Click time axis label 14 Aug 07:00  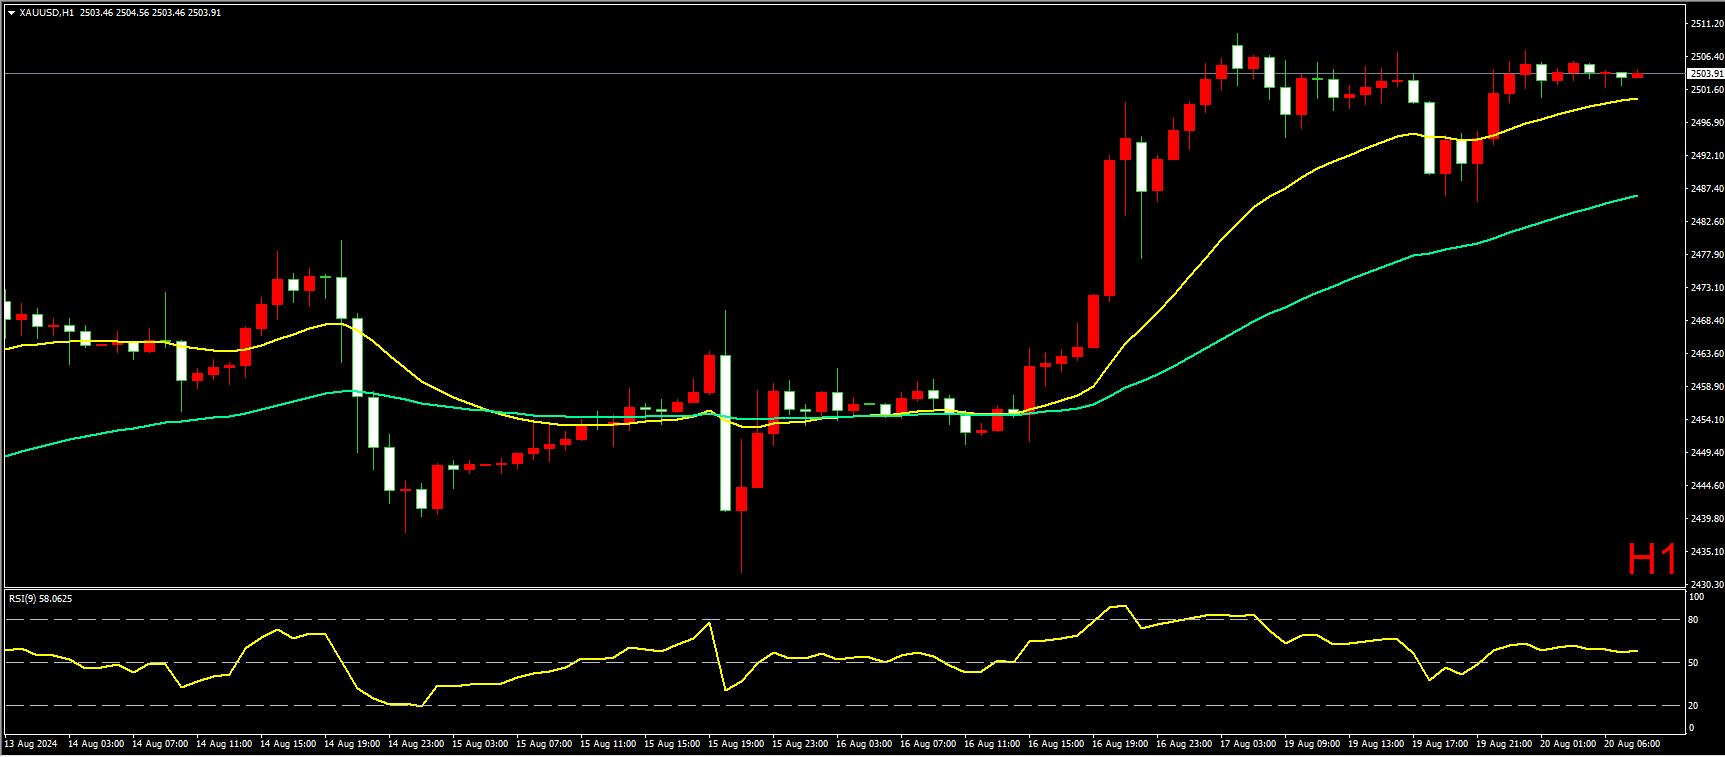pos(160,744)
